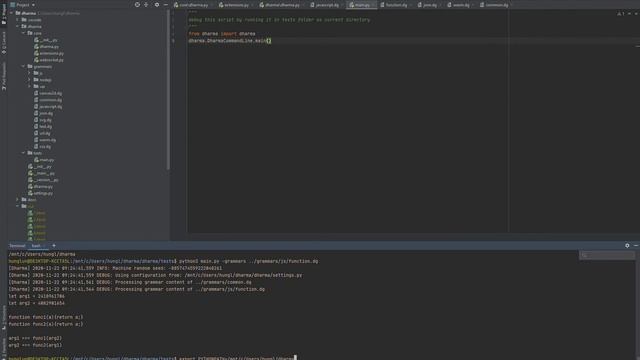Hide the Project tool window
Image resolution: width=640 pixels, height=360 pixels.
(166, 5)
